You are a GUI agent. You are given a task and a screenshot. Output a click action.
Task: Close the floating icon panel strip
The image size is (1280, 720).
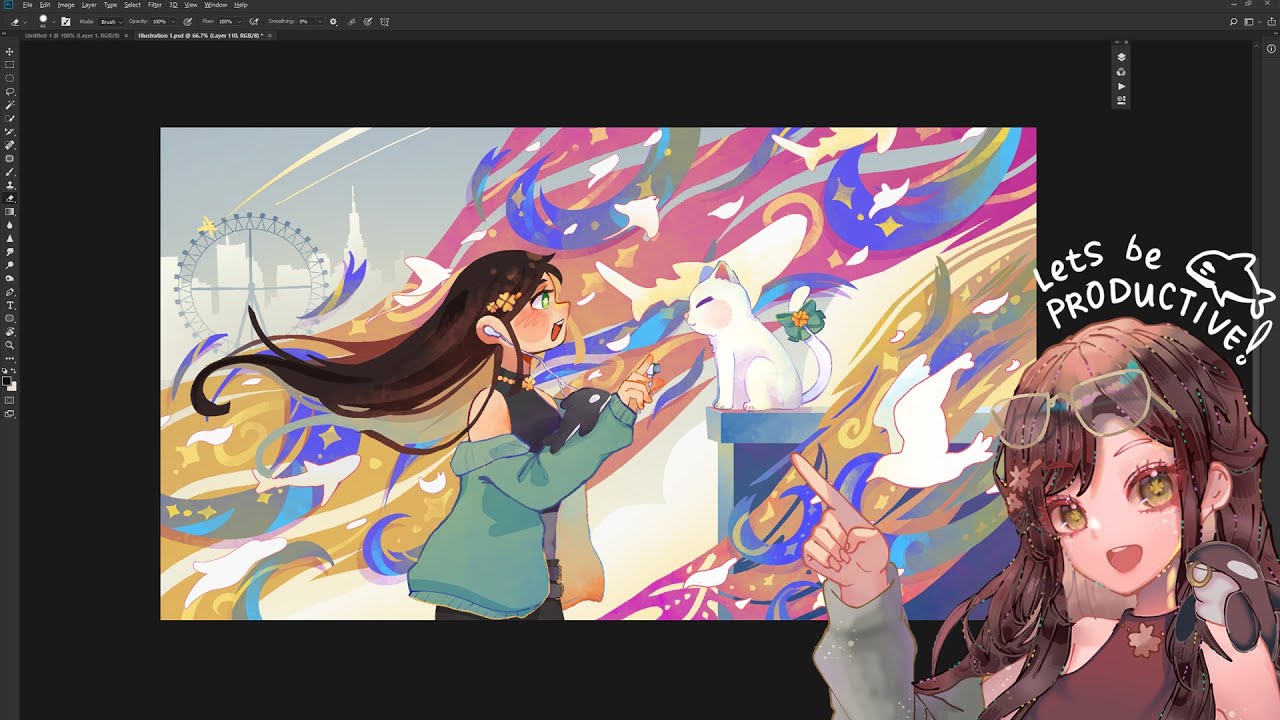tap(1126, 42)
